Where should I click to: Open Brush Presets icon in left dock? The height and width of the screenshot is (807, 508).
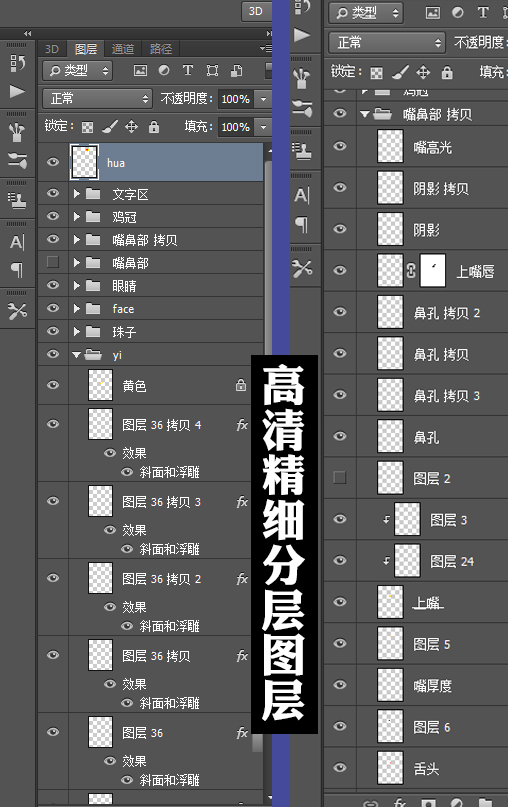[x=17, y=132]
